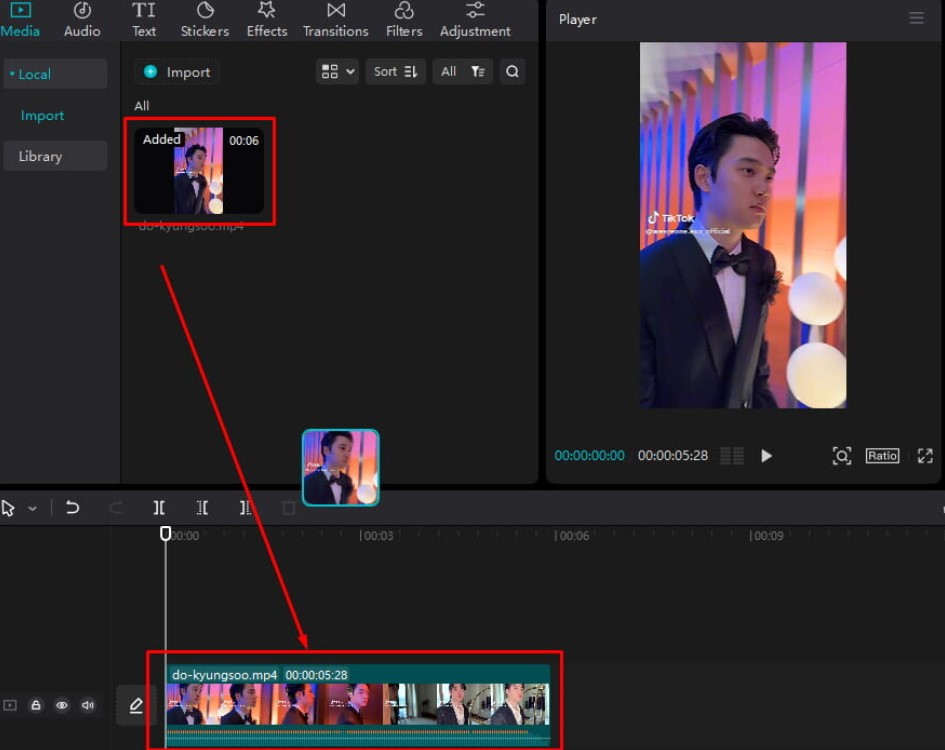Open the All media filter dropdown
The width and height of the screenshot is (945, 750).
pyautogui.click(x=462, y=71)
